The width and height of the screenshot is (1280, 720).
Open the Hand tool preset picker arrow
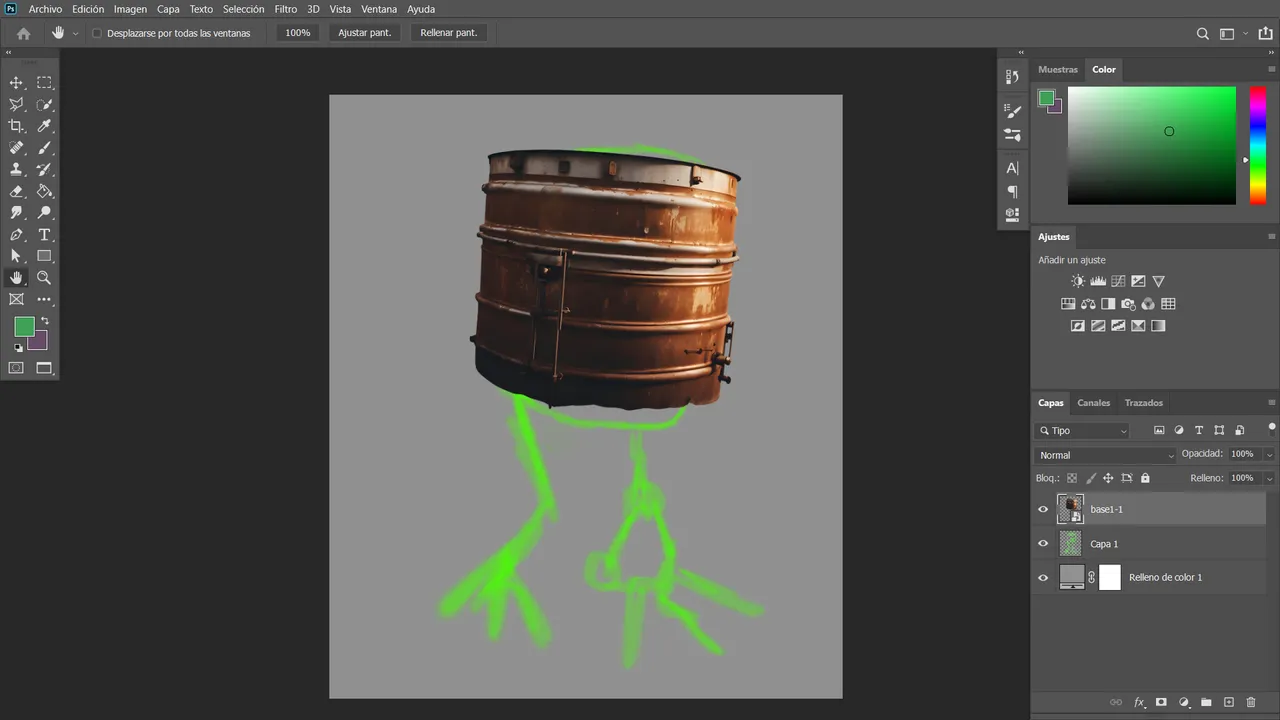(75, 33)
